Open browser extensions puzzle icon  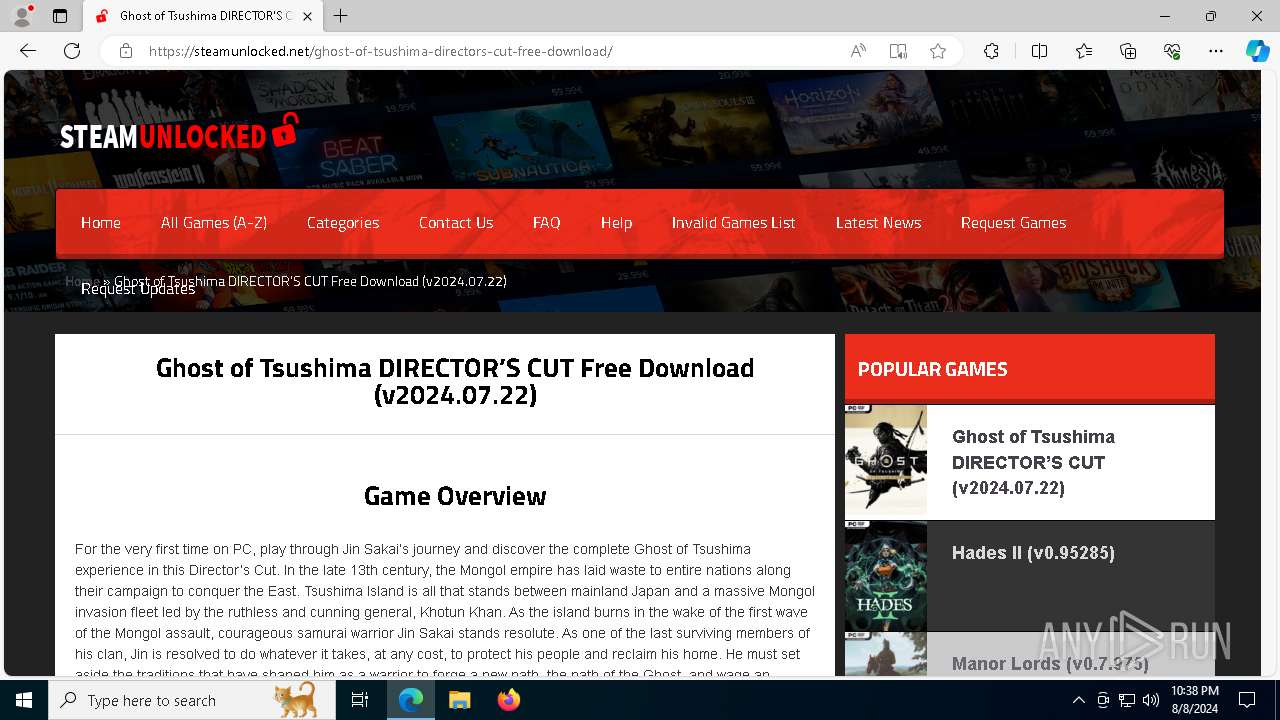(x=991, y=51)
